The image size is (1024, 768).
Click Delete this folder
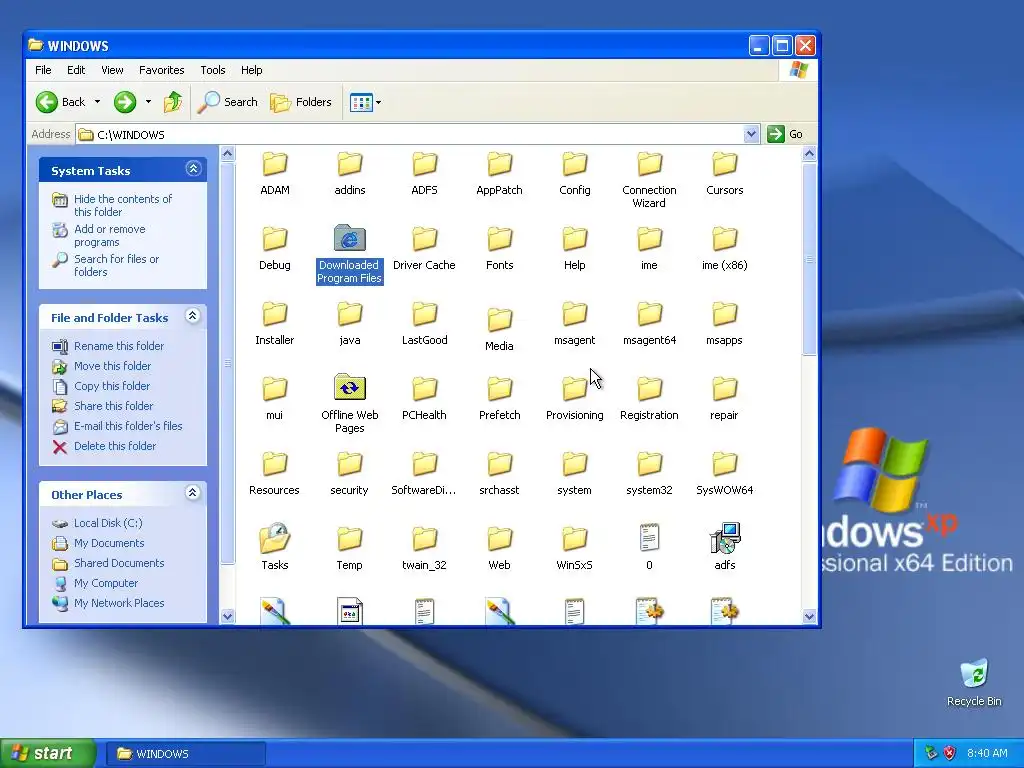click(x=104, y=446)
